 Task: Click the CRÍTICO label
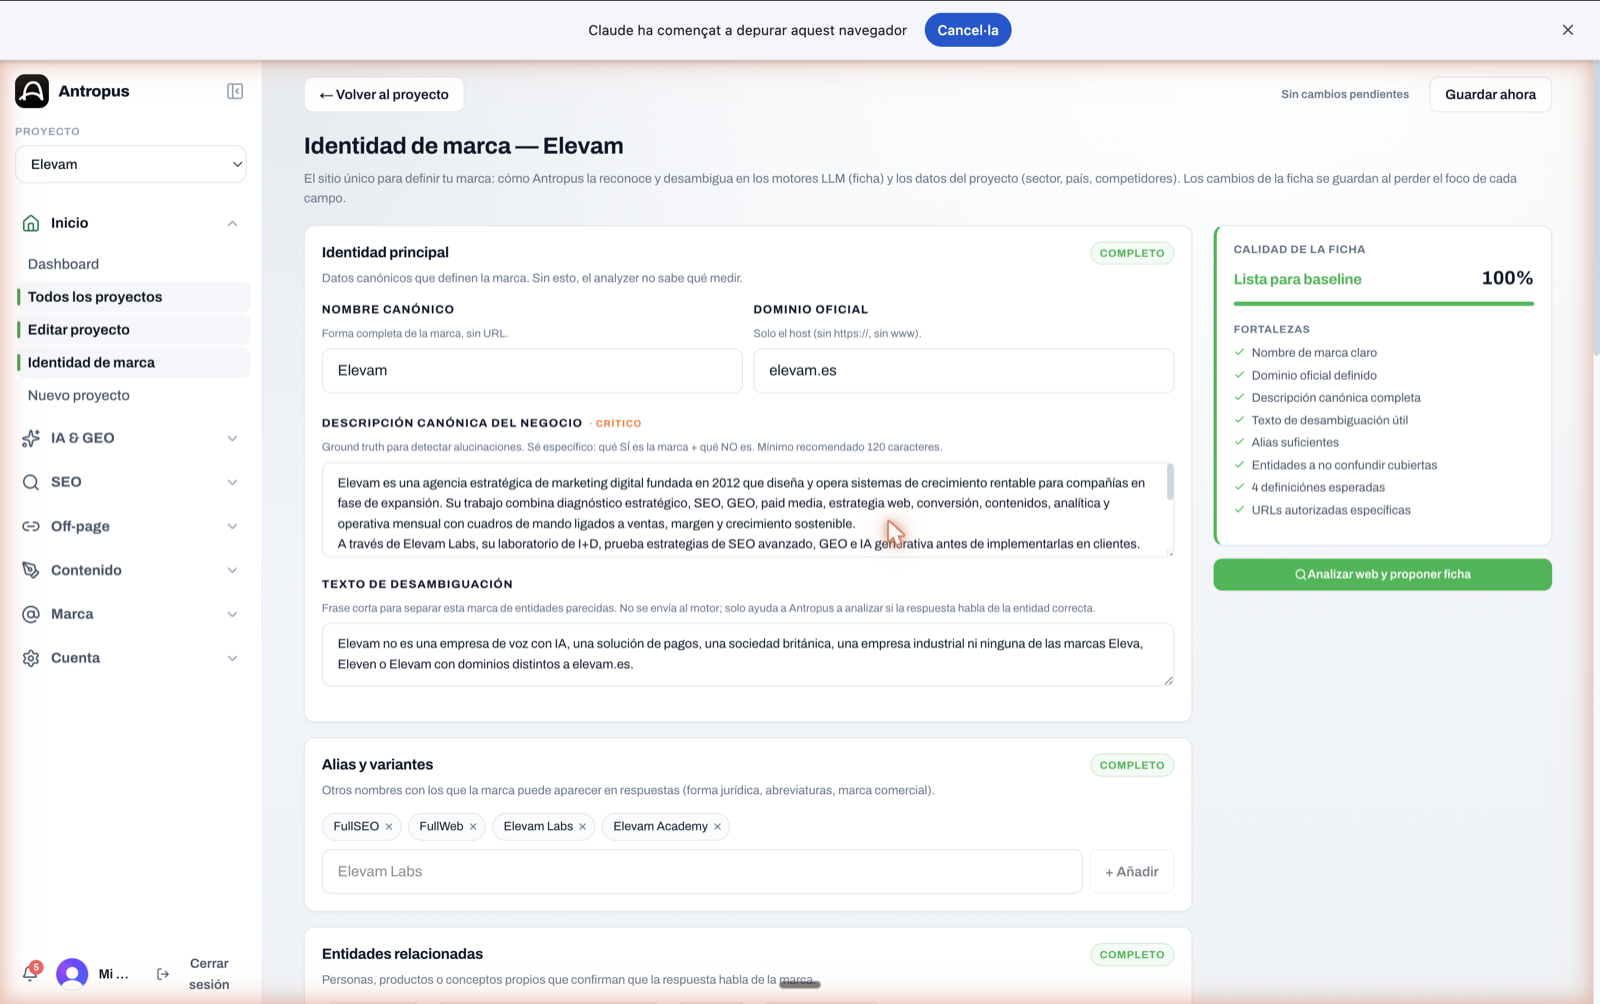(x=618, y=424)
